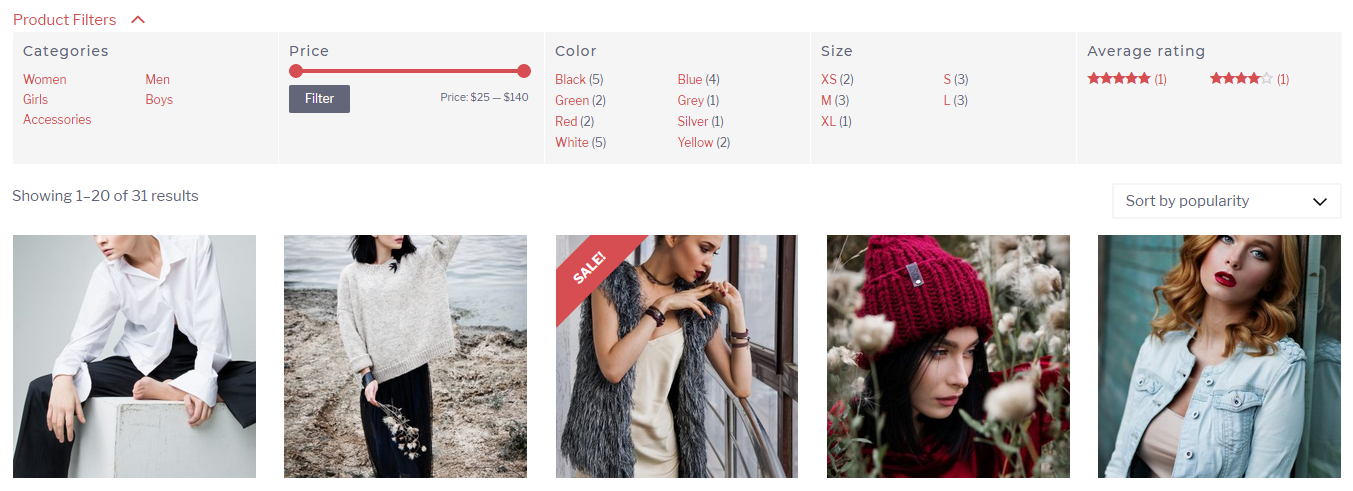Click the SALE! ribbon badge on fur vest
This screenshot has width=1353, height=491.
pos(589,267)
